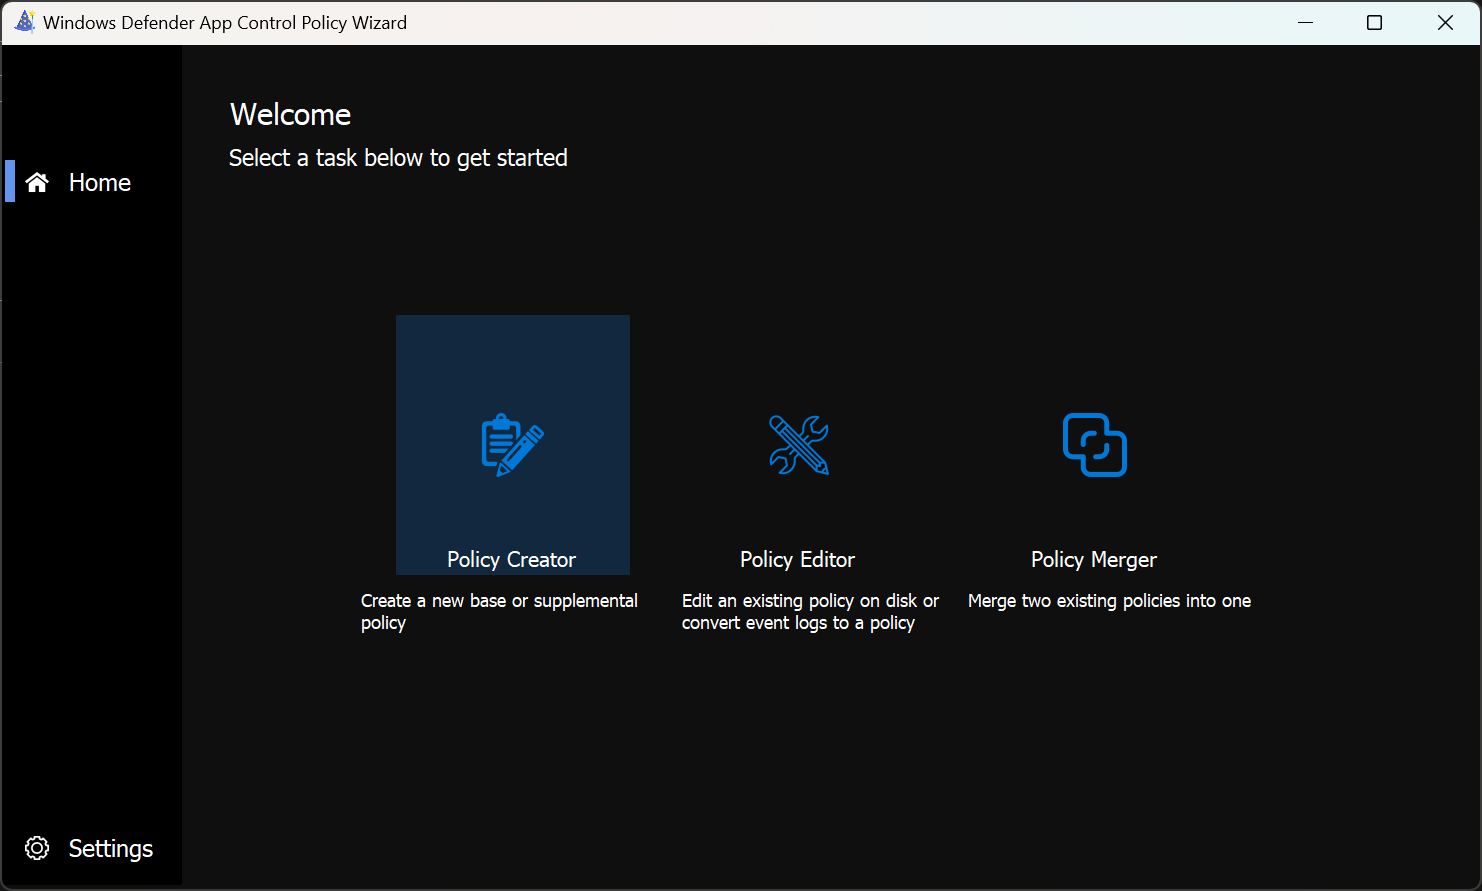Go to Home label in sidebar

coord(100,182)
